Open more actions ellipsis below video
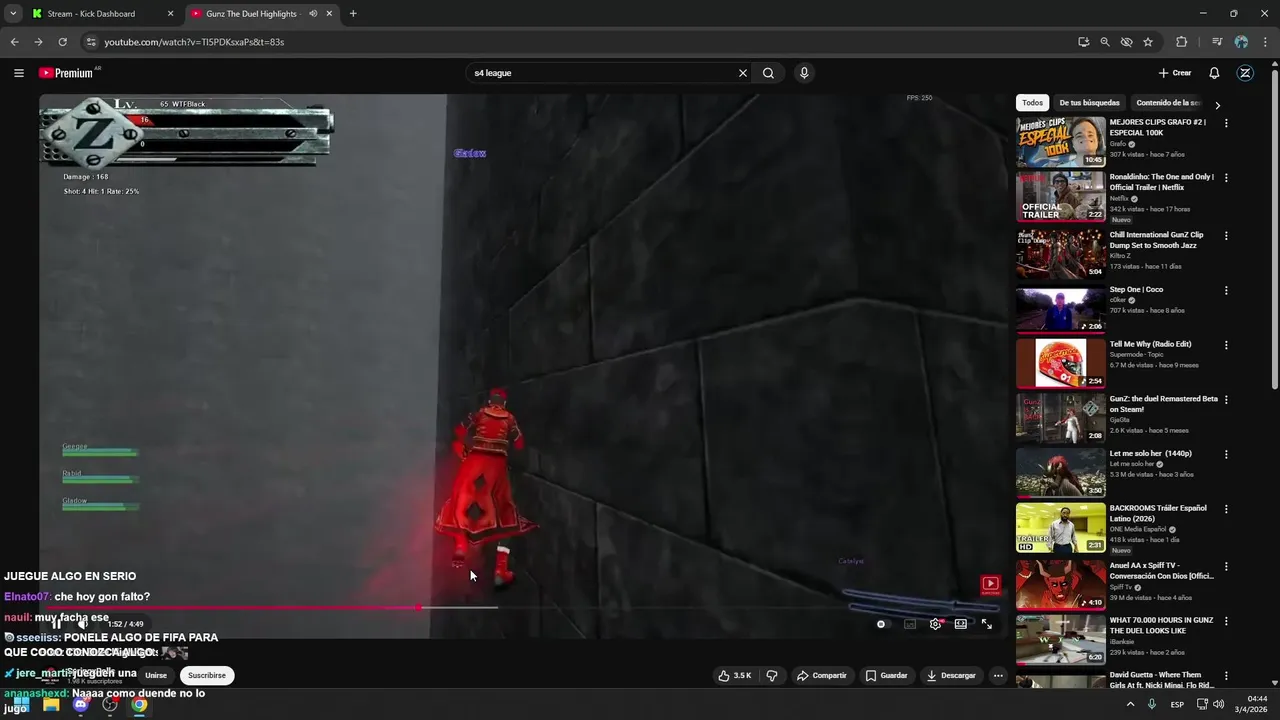 [998, 675]
